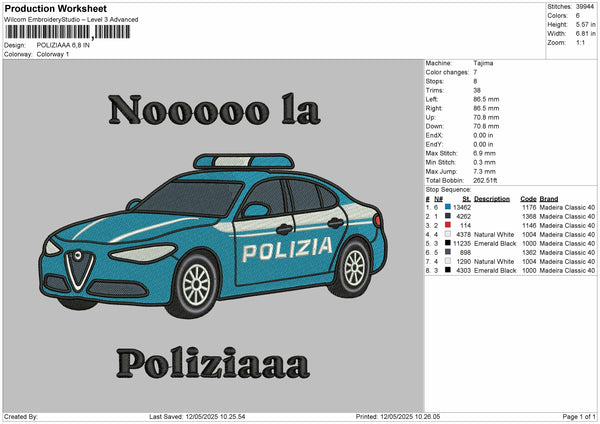Click the design name 'POLIZIAAA 6,8 IN'
Viewport: 600px width, 424px height.
coord(63,45)
